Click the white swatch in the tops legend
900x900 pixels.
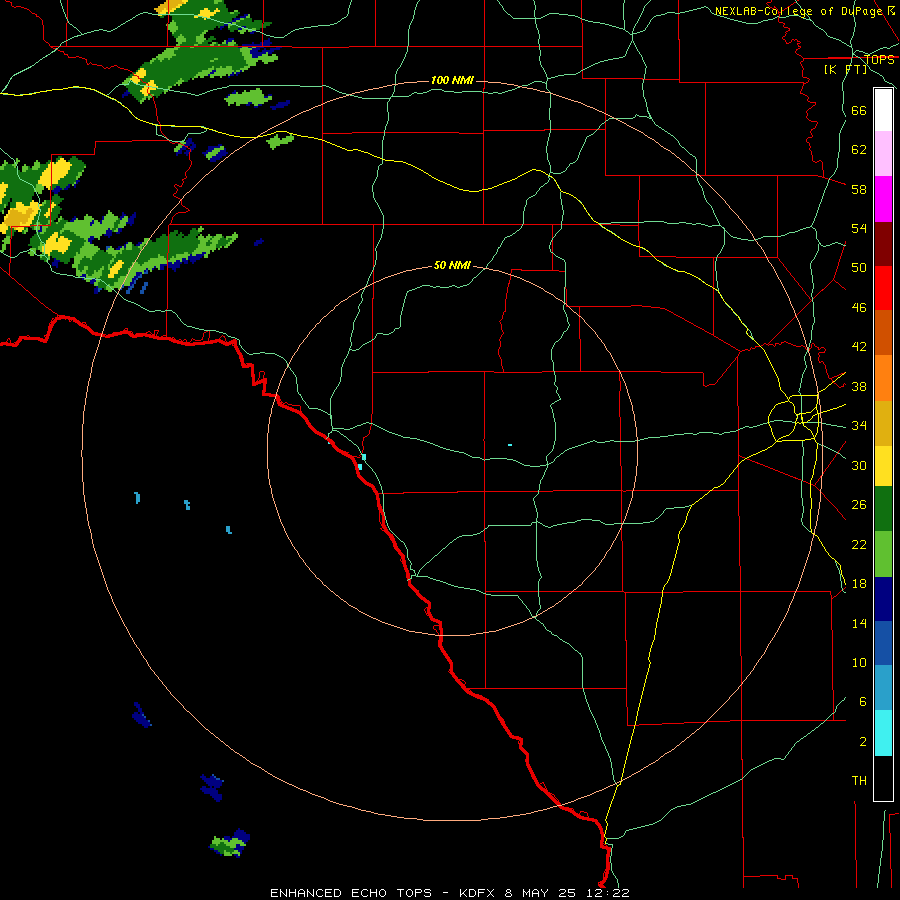[883, 110]
